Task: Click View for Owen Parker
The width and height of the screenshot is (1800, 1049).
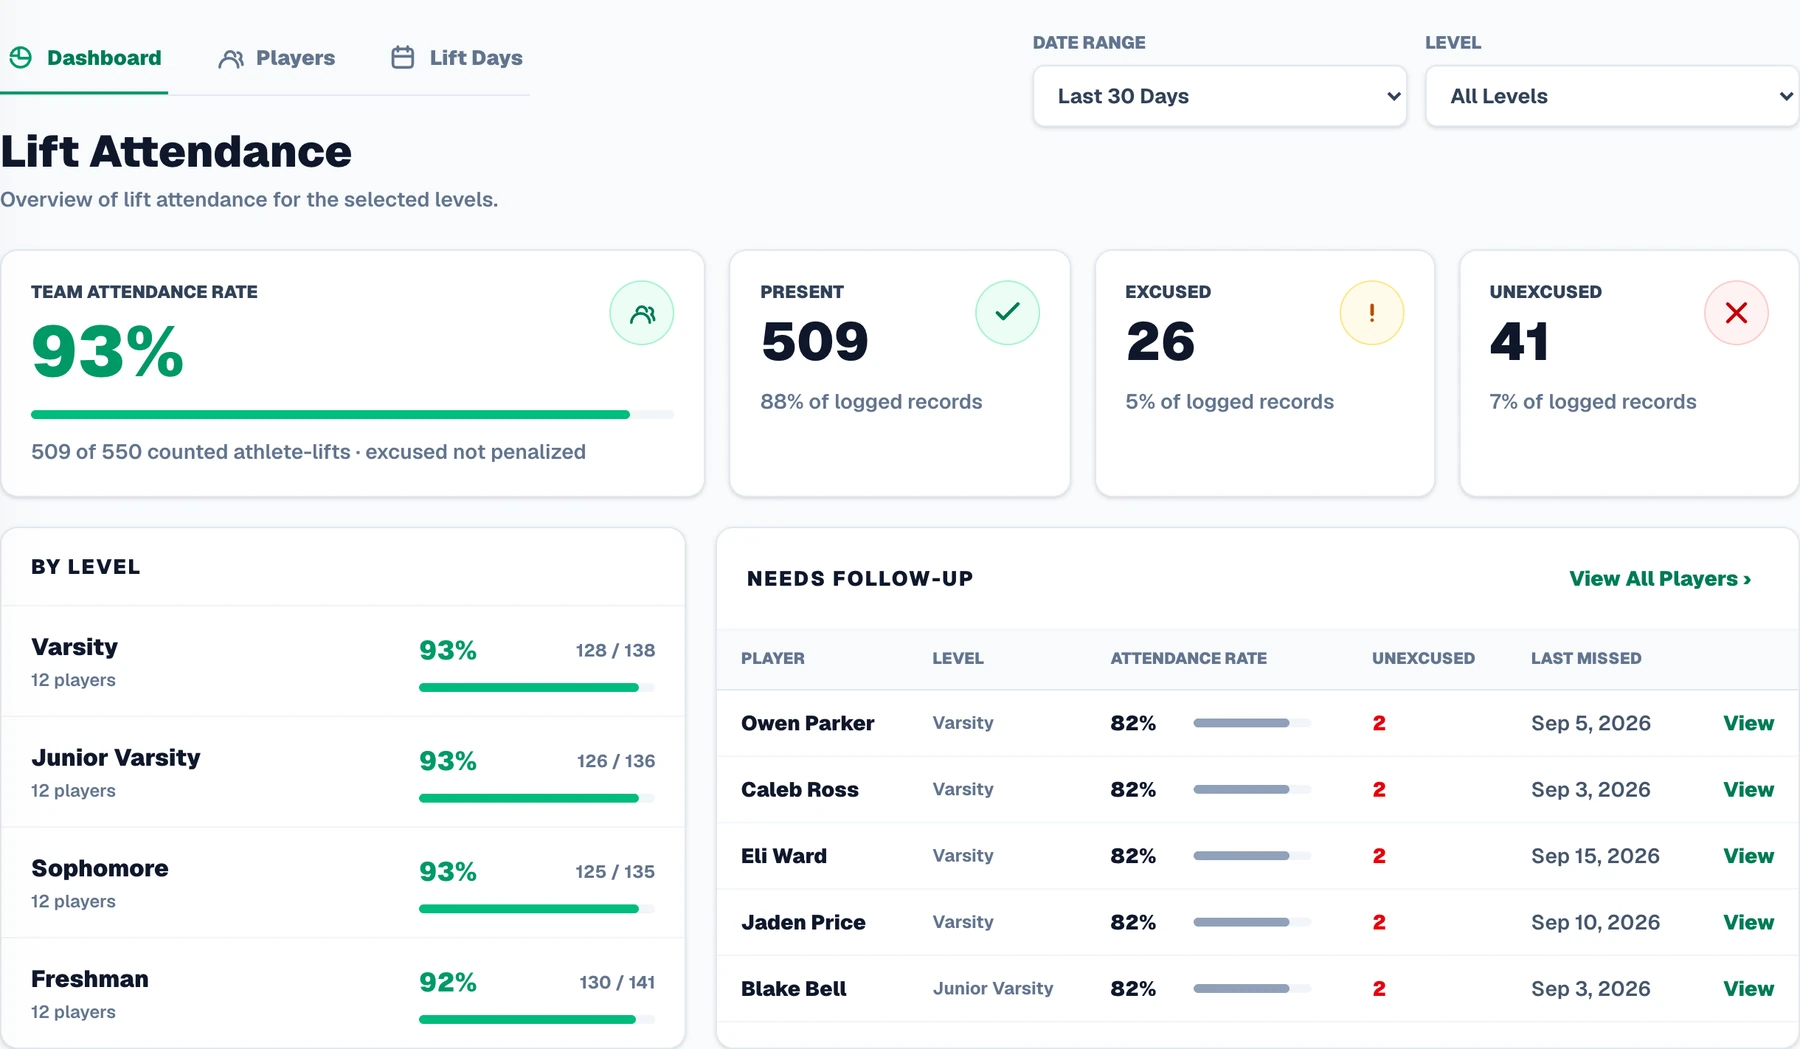Action: tap(1748, 723)
